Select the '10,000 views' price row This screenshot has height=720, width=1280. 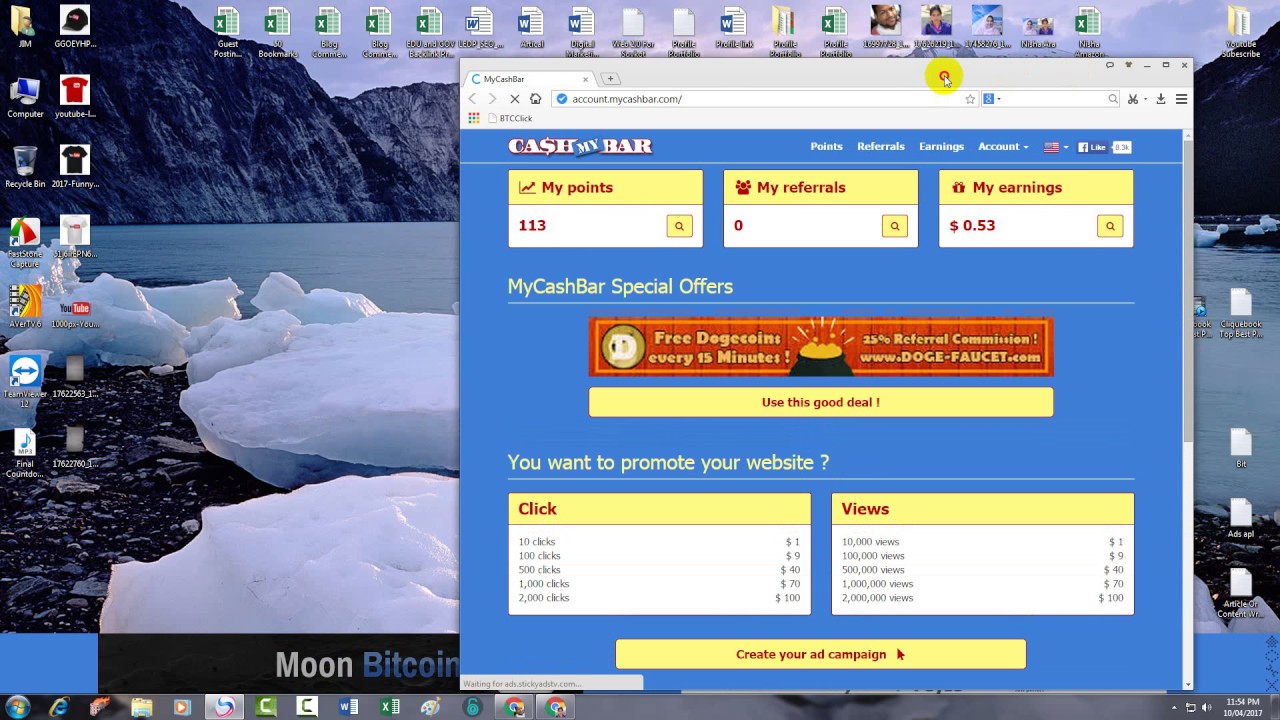982,542
